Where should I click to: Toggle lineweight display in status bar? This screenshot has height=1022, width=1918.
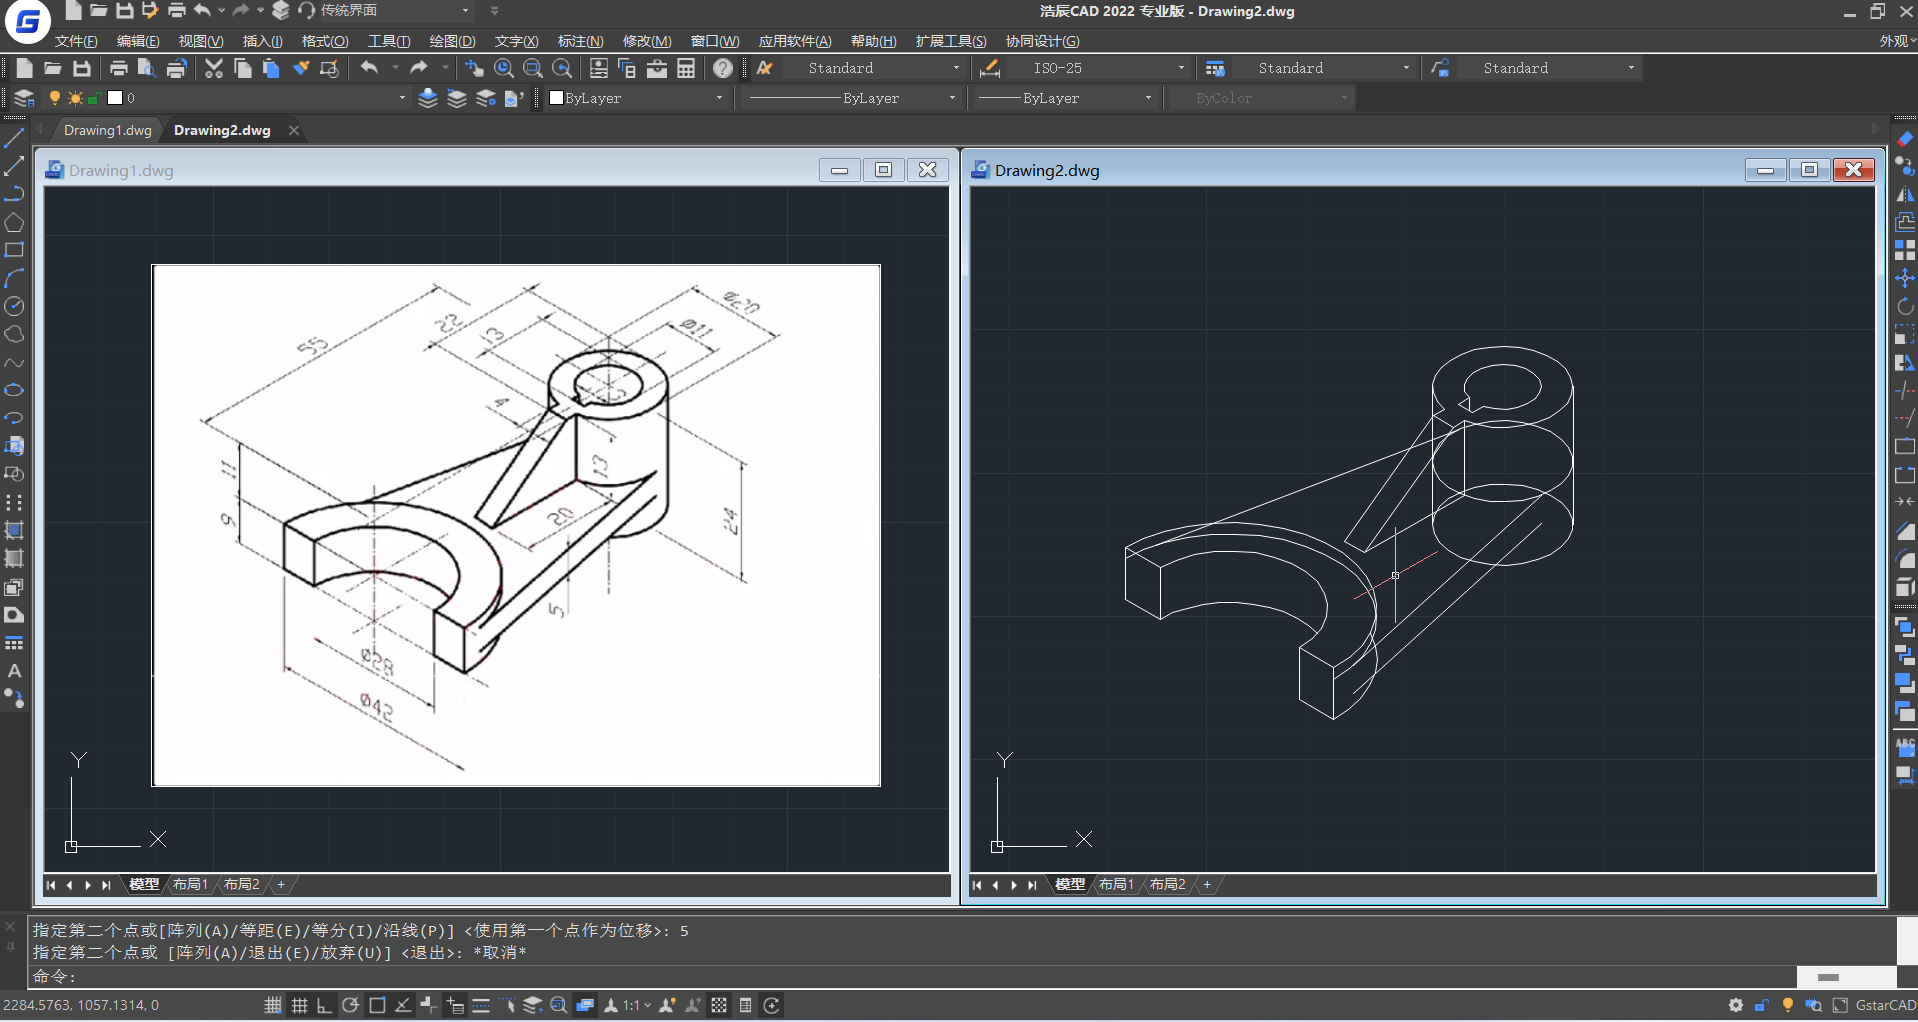(481, 1005)
